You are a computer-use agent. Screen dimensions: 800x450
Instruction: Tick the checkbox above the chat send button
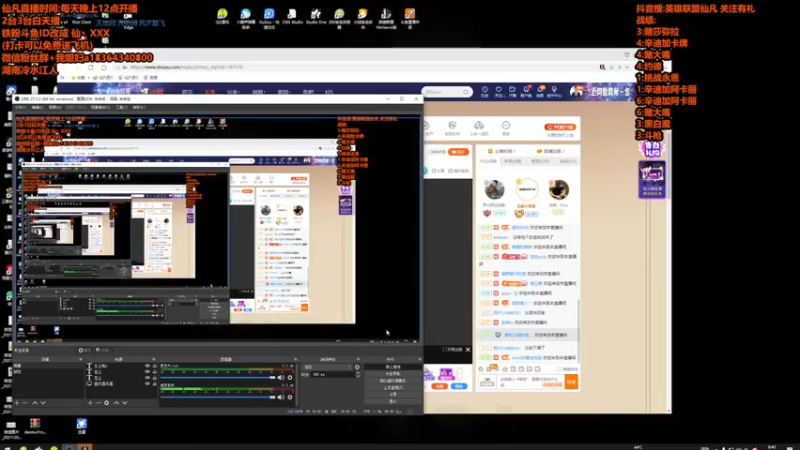(559, 369)
